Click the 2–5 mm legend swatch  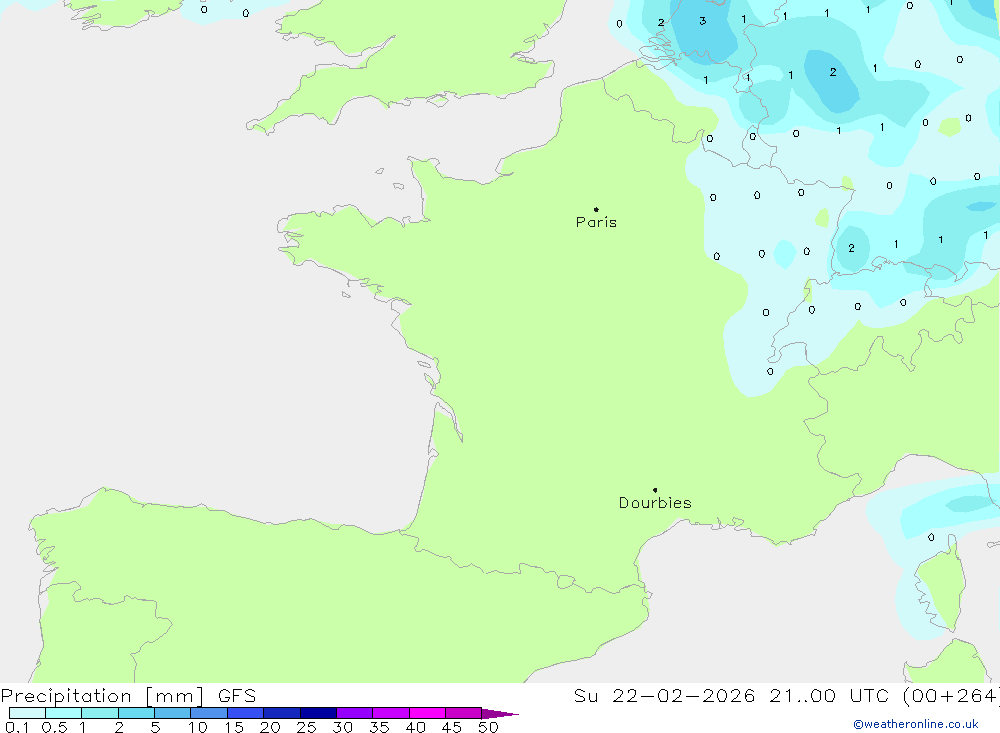[x=136, y=713]
